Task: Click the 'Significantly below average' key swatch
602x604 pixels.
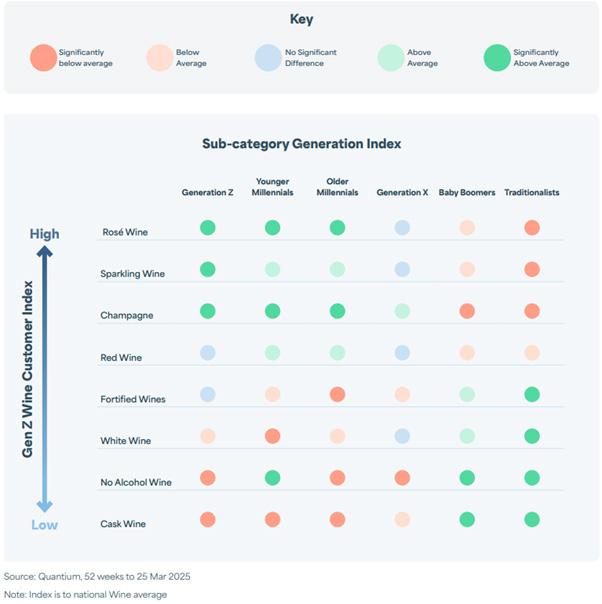Action: point(43,57)
